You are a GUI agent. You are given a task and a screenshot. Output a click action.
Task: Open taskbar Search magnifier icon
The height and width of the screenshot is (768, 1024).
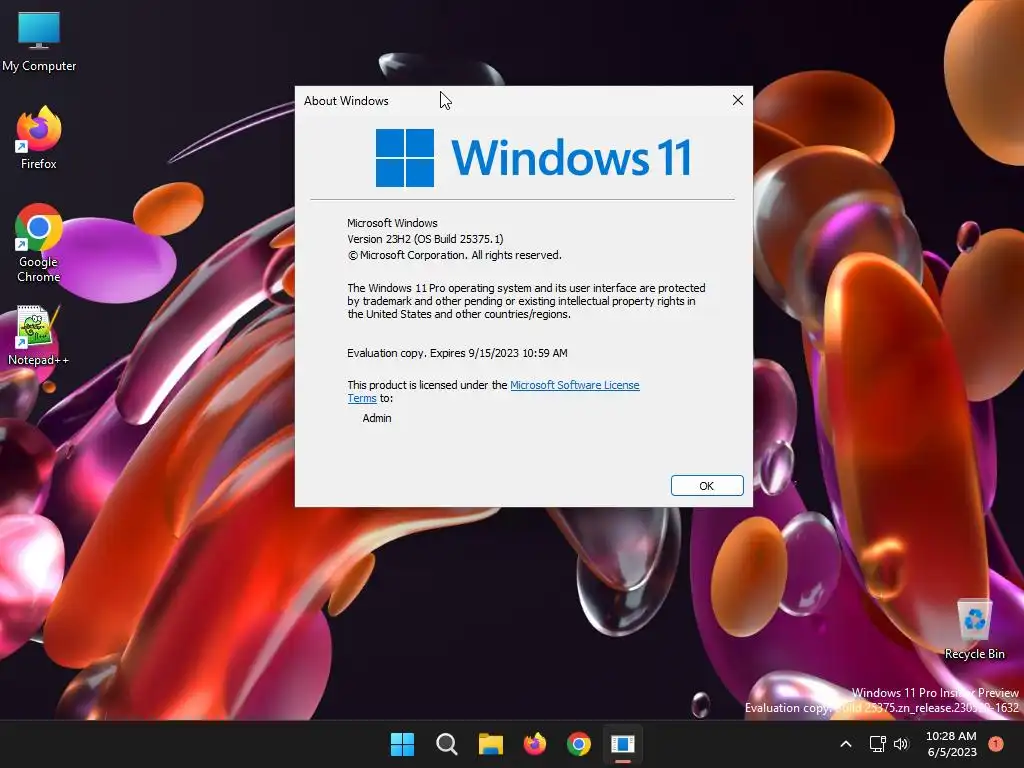click(447, 744)
